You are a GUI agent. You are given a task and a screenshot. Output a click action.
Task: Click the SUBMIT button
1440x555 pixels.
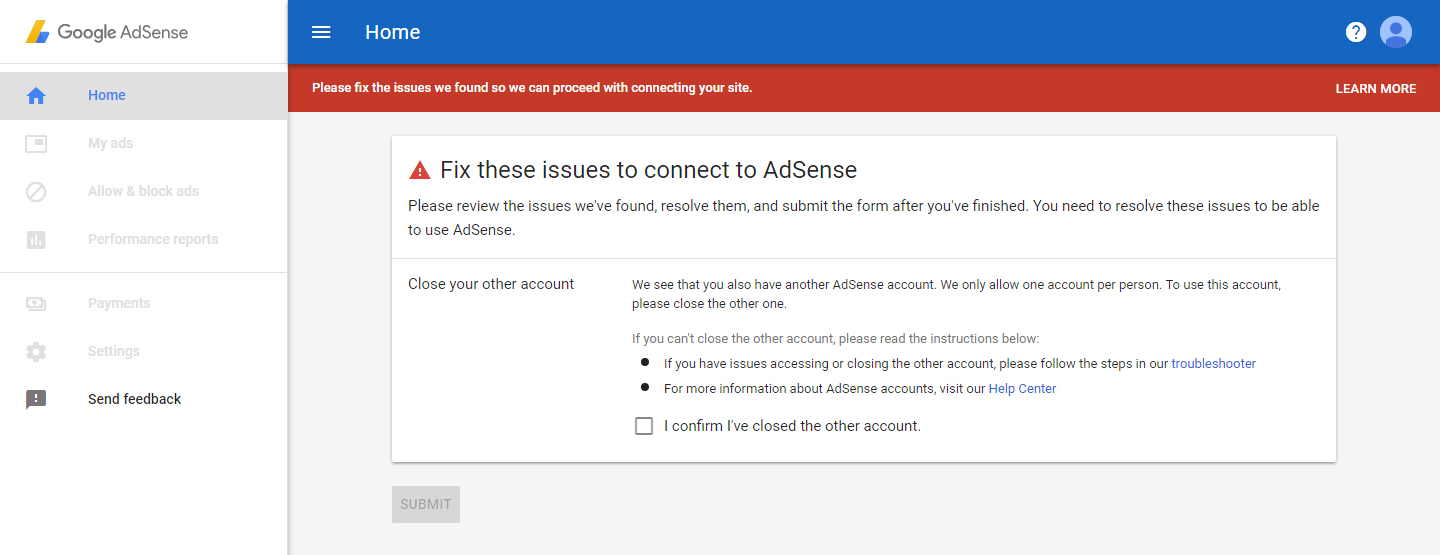pos(426,504)
